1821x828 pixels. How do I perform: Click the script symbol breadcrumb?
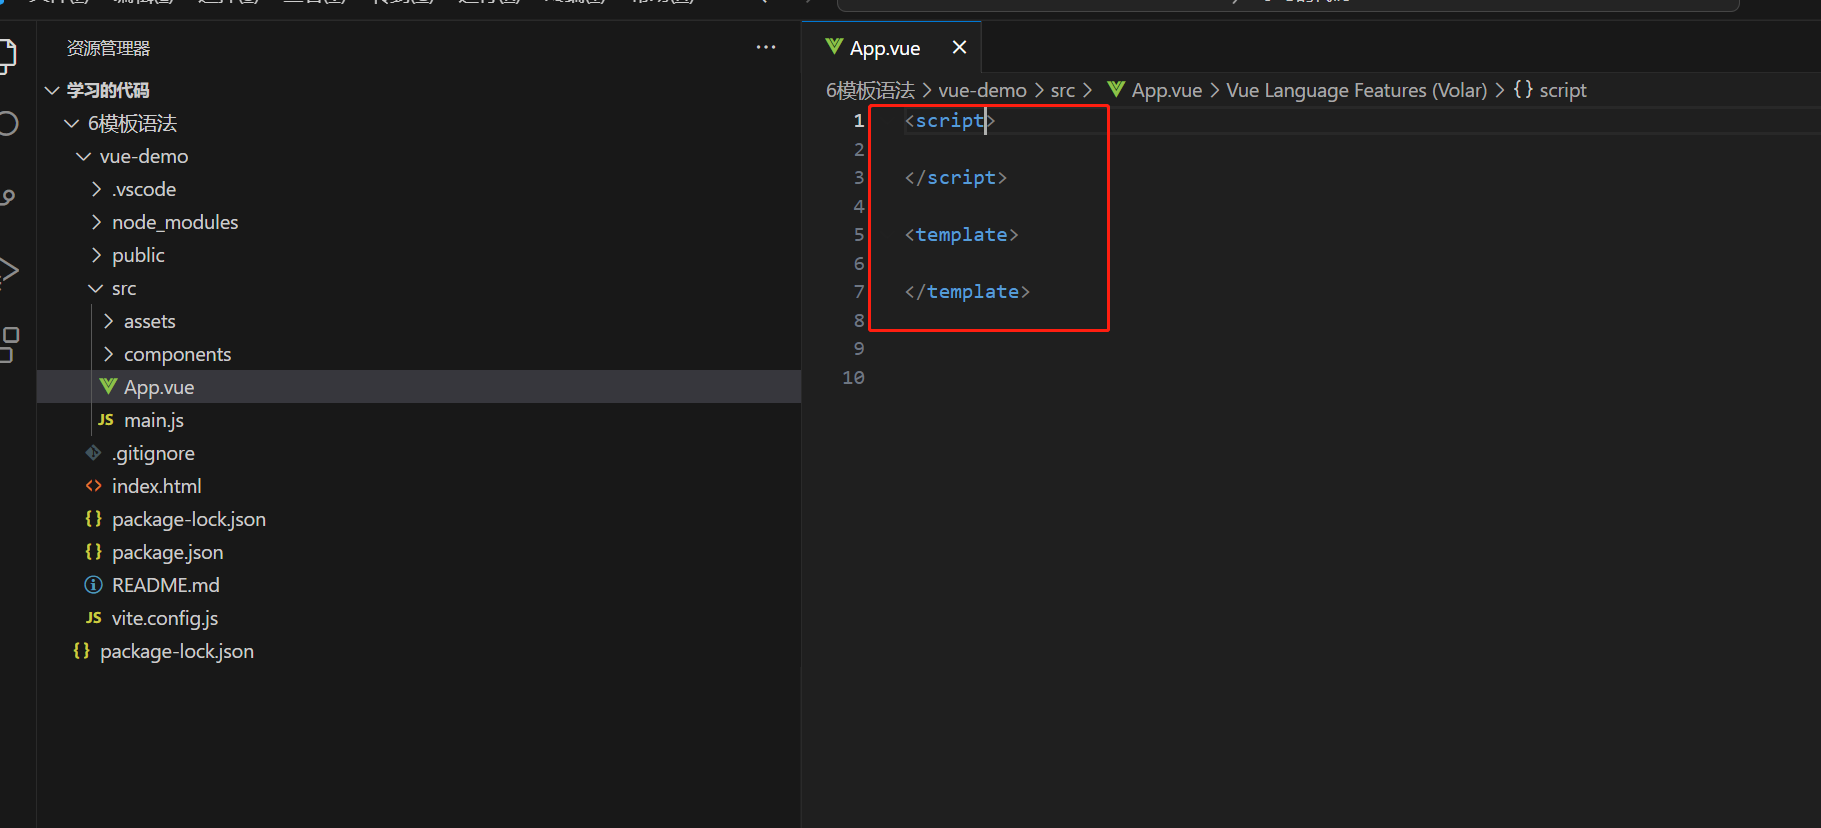point(1562,90)
